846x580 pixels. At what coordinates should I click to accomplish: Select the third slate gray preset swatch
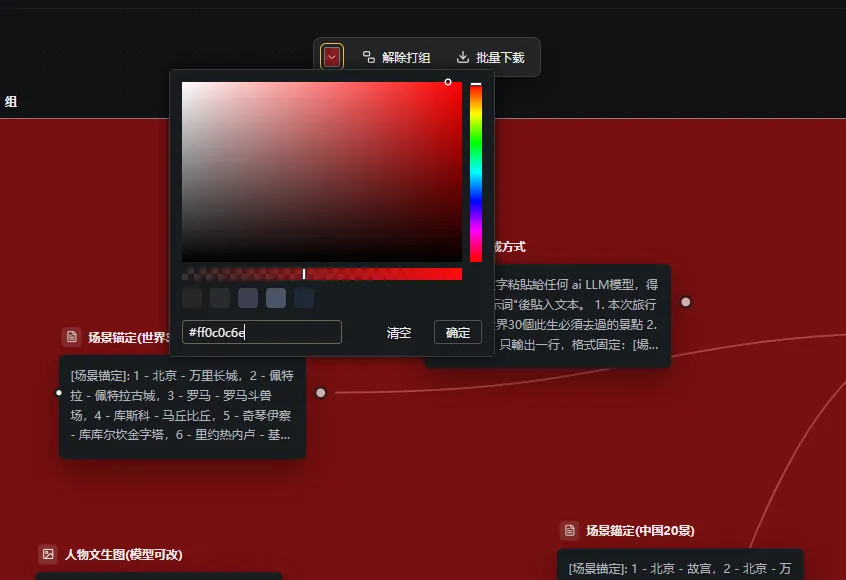[248, 298]
